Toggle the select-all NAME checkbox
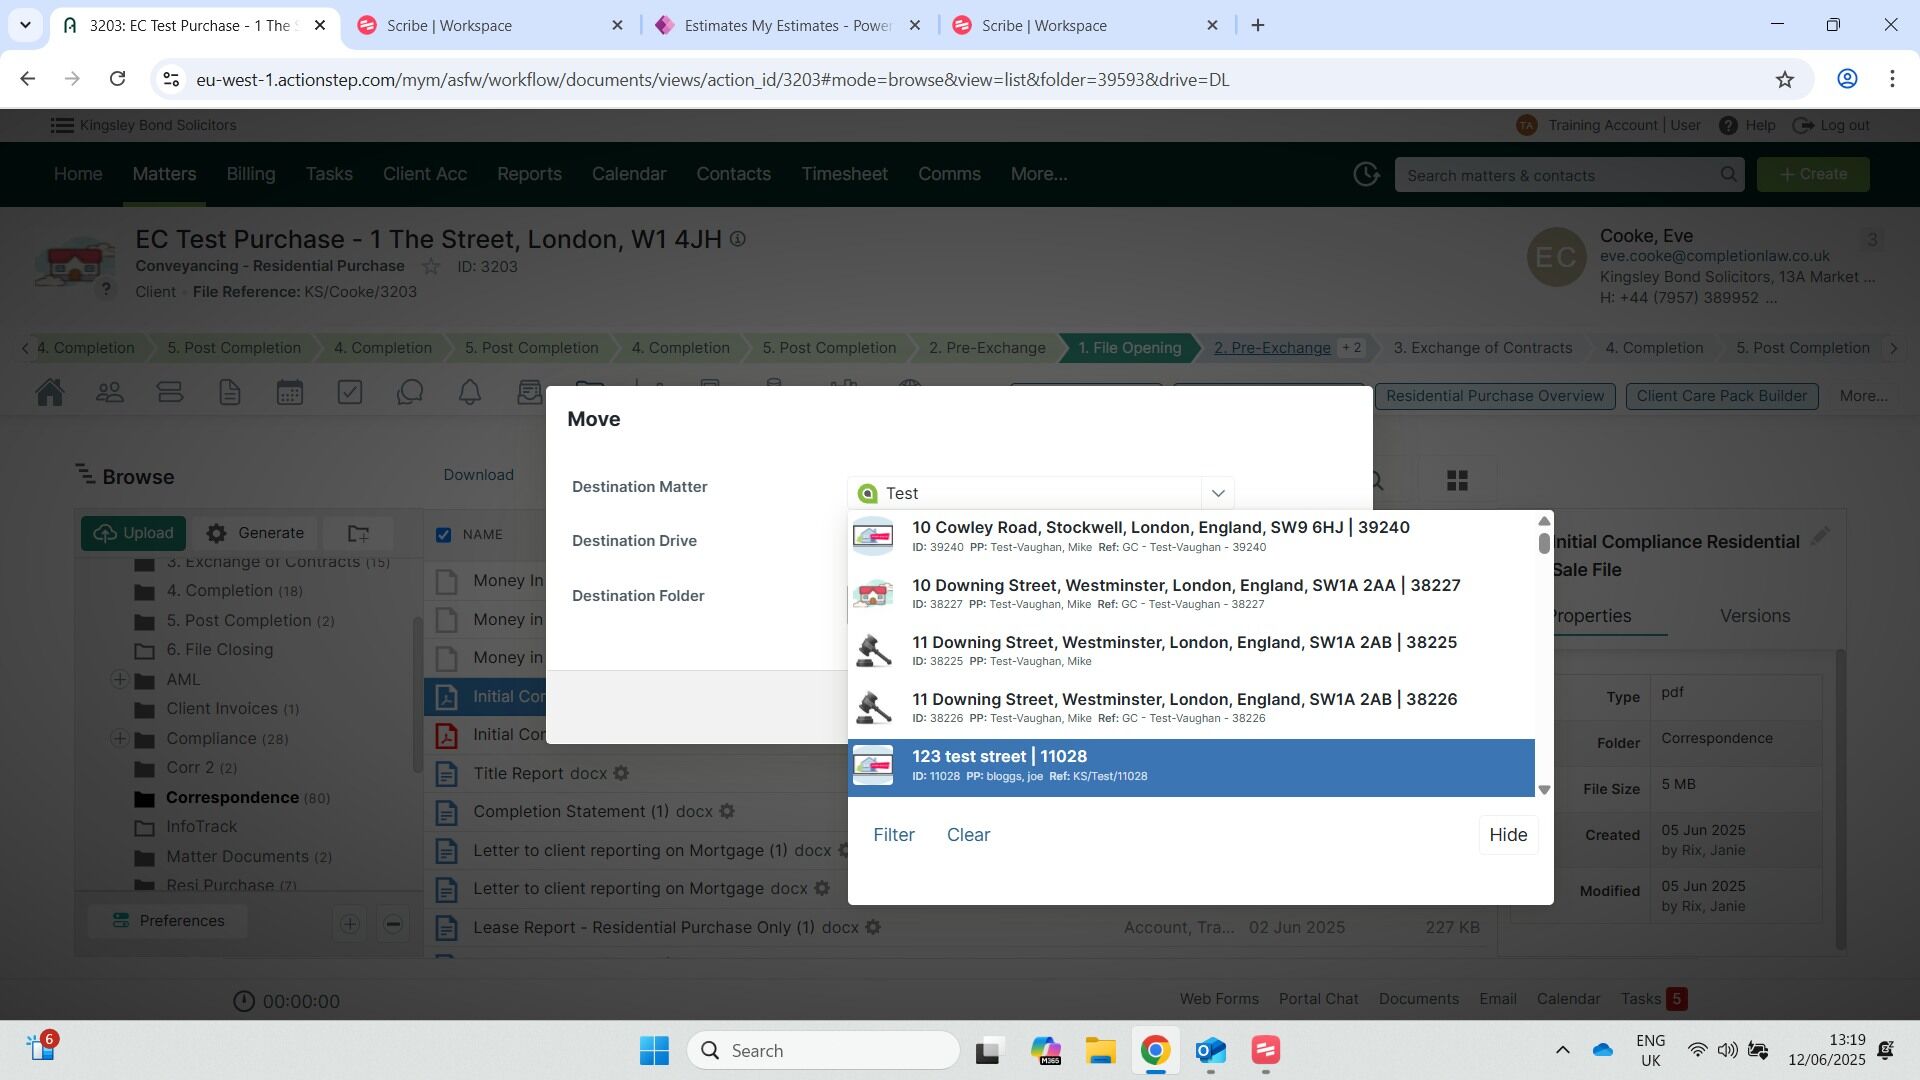 tap(444, 535)
